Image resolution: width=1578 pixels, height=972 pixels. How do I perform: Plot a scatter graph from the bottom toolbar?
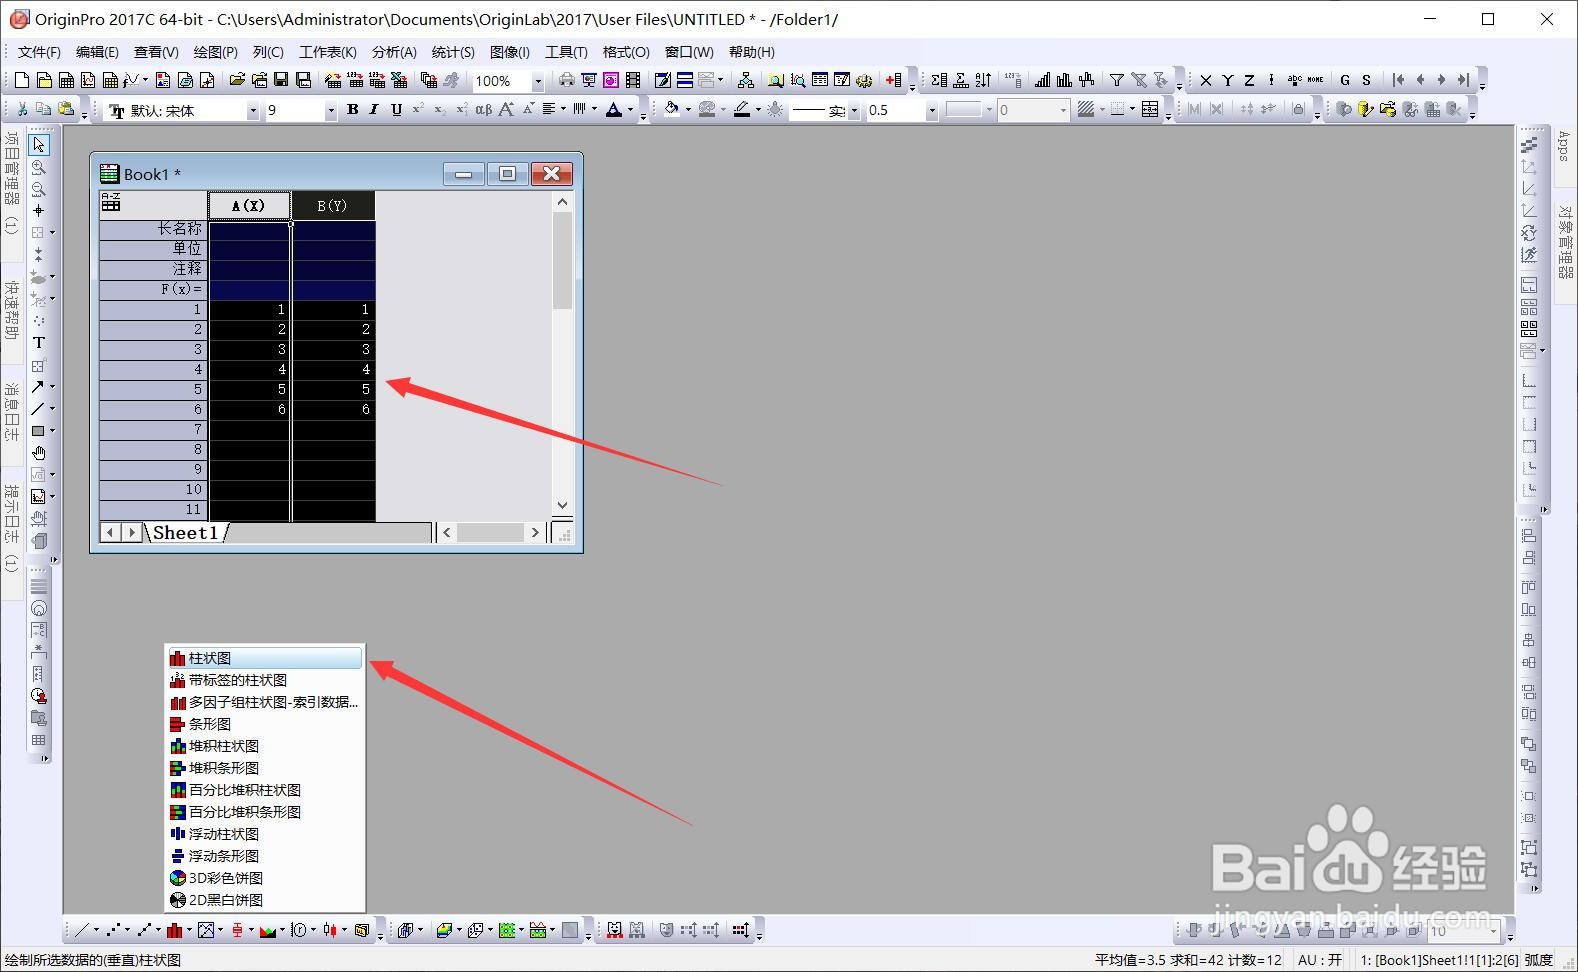(114, 930)
